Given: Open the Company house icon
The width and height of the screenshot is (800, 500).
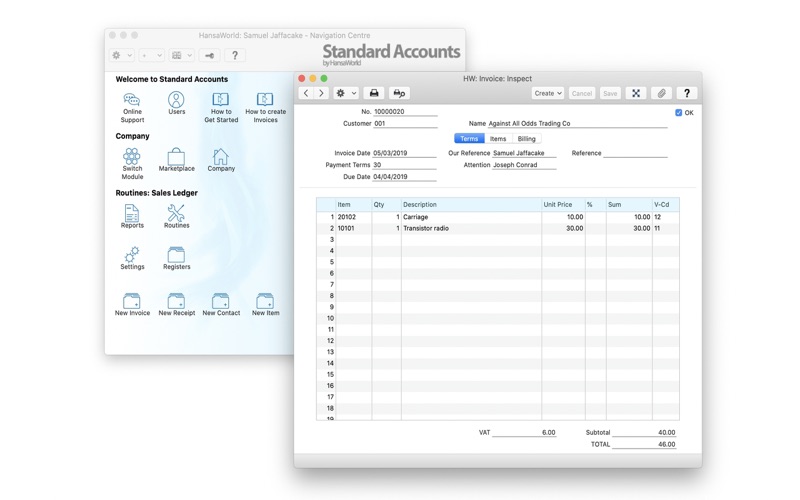Looking at the screenshot, I should click(221, 160).
